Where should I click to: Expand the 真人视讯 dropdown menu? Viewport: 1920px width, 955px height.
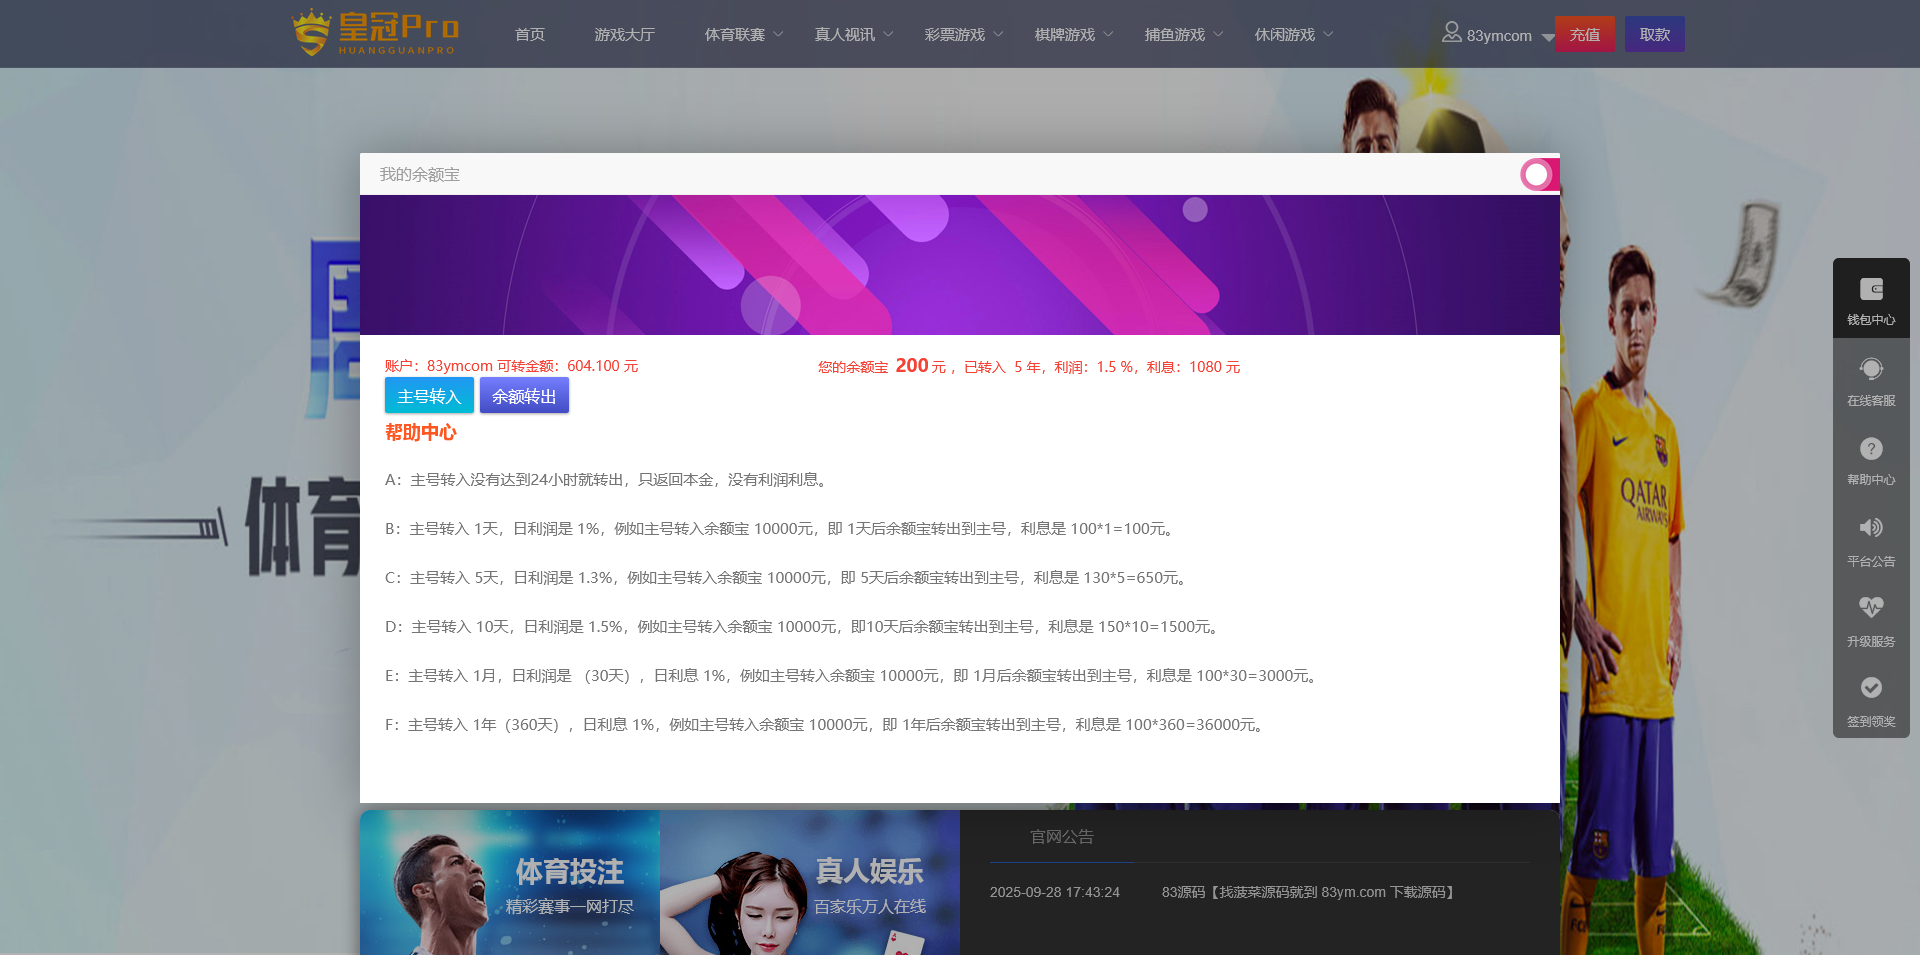pos(854,35)
